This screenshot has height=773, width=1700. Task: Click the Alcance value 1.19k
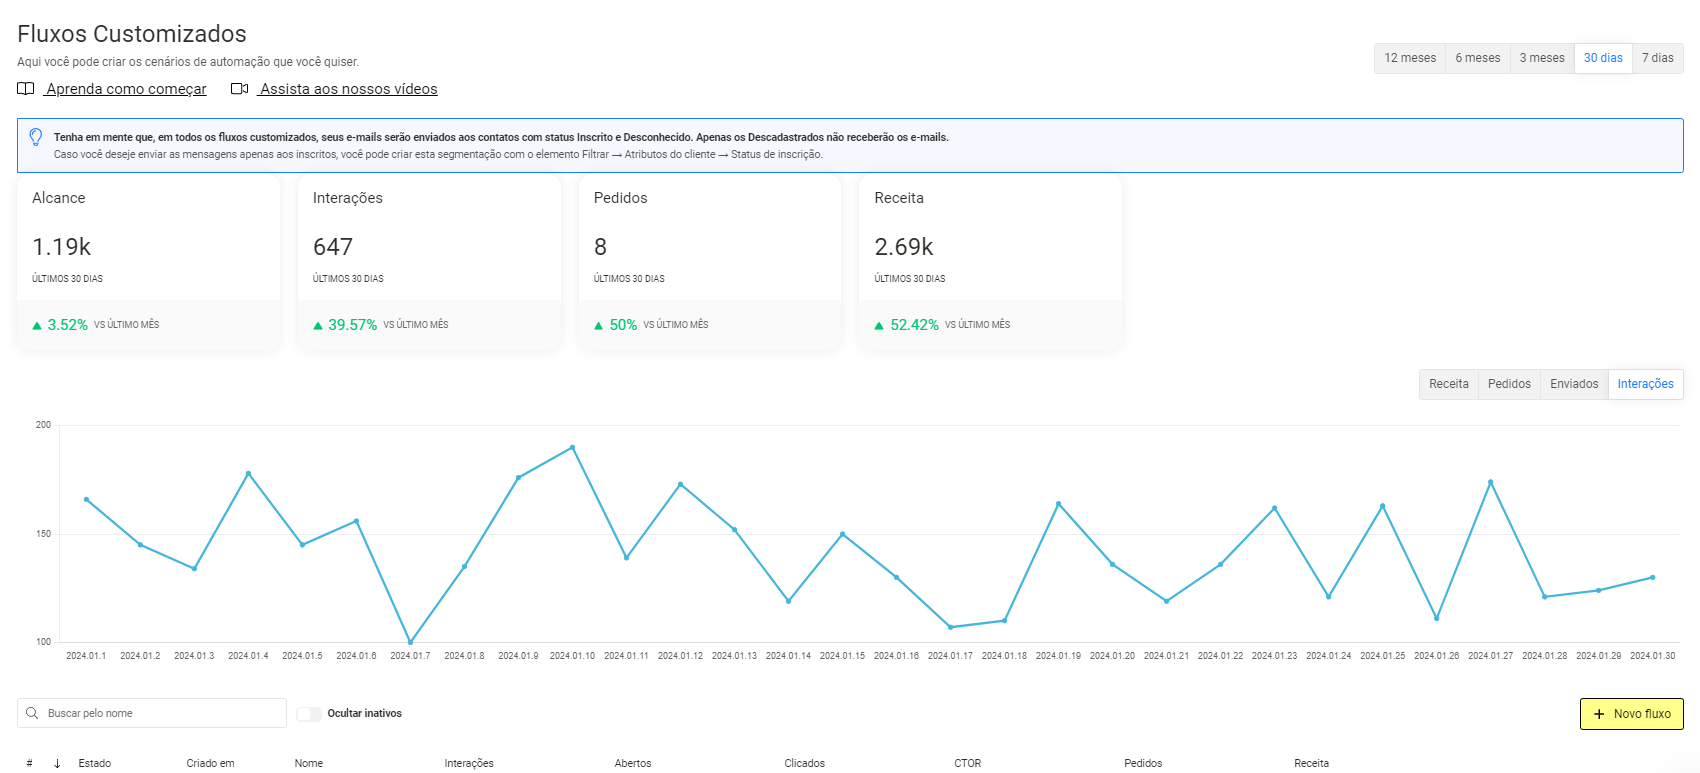coord(62,247)
